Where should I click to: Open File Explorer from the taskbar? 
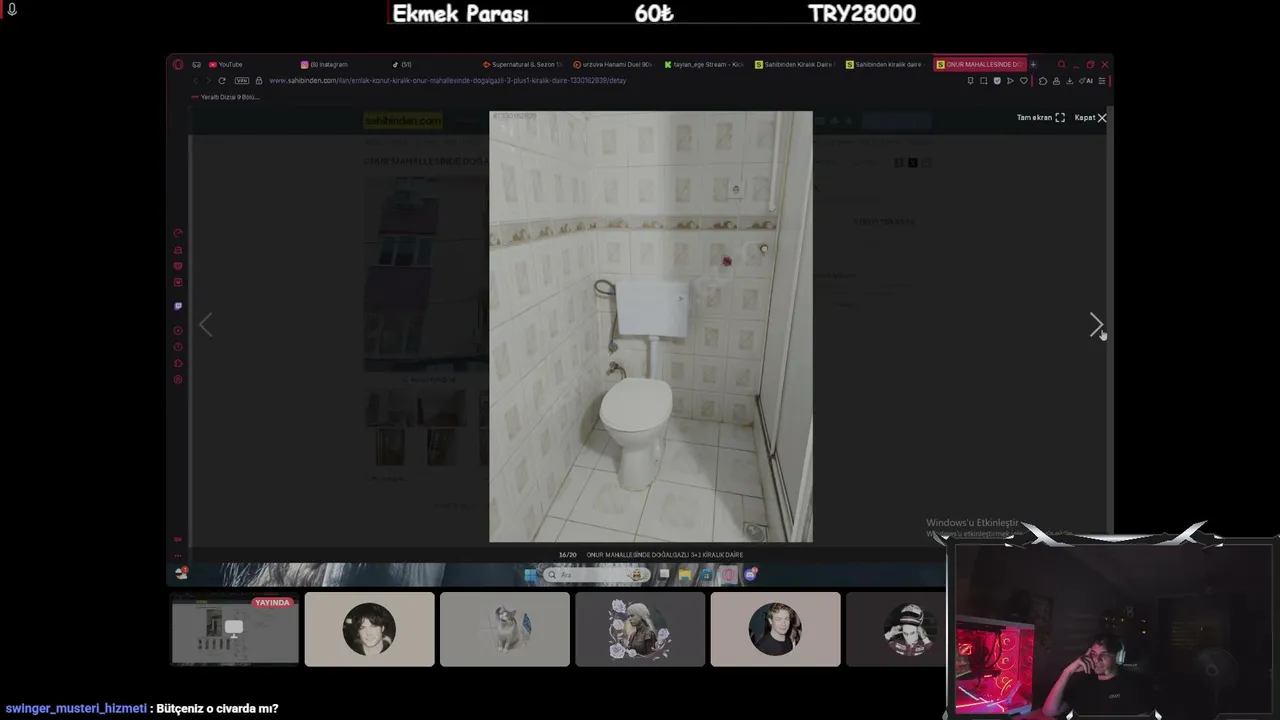684,575
